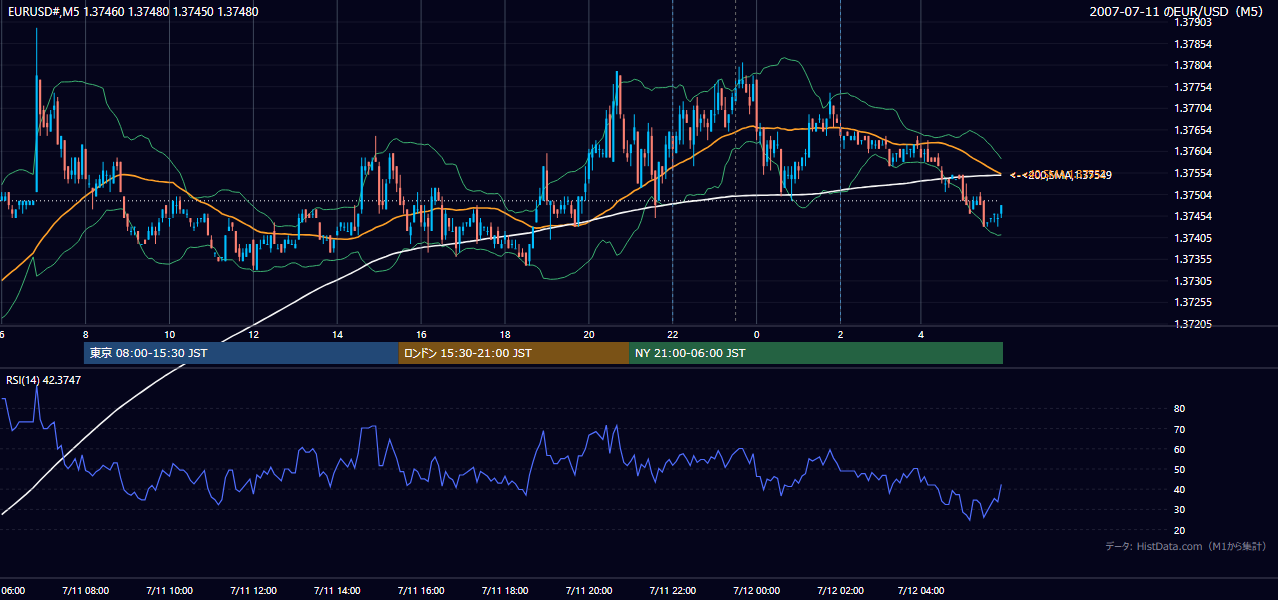The height and width of the screenshot is (600, 1278).
Task: Click bottom time label 7/12 02:00
Action: click(x=840, y=591)
